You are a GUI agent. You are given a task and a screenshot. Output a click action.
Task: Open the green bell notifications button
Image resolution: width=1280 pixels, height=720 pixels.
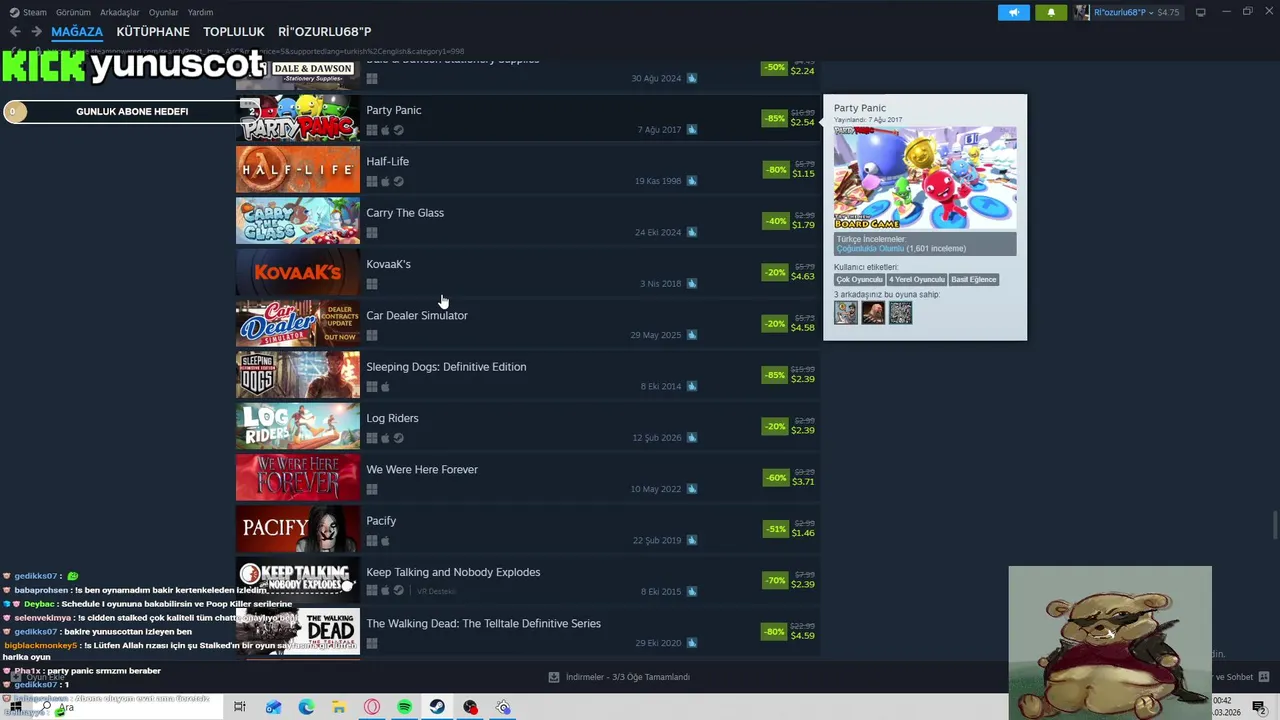click(x=1051, y=12)
